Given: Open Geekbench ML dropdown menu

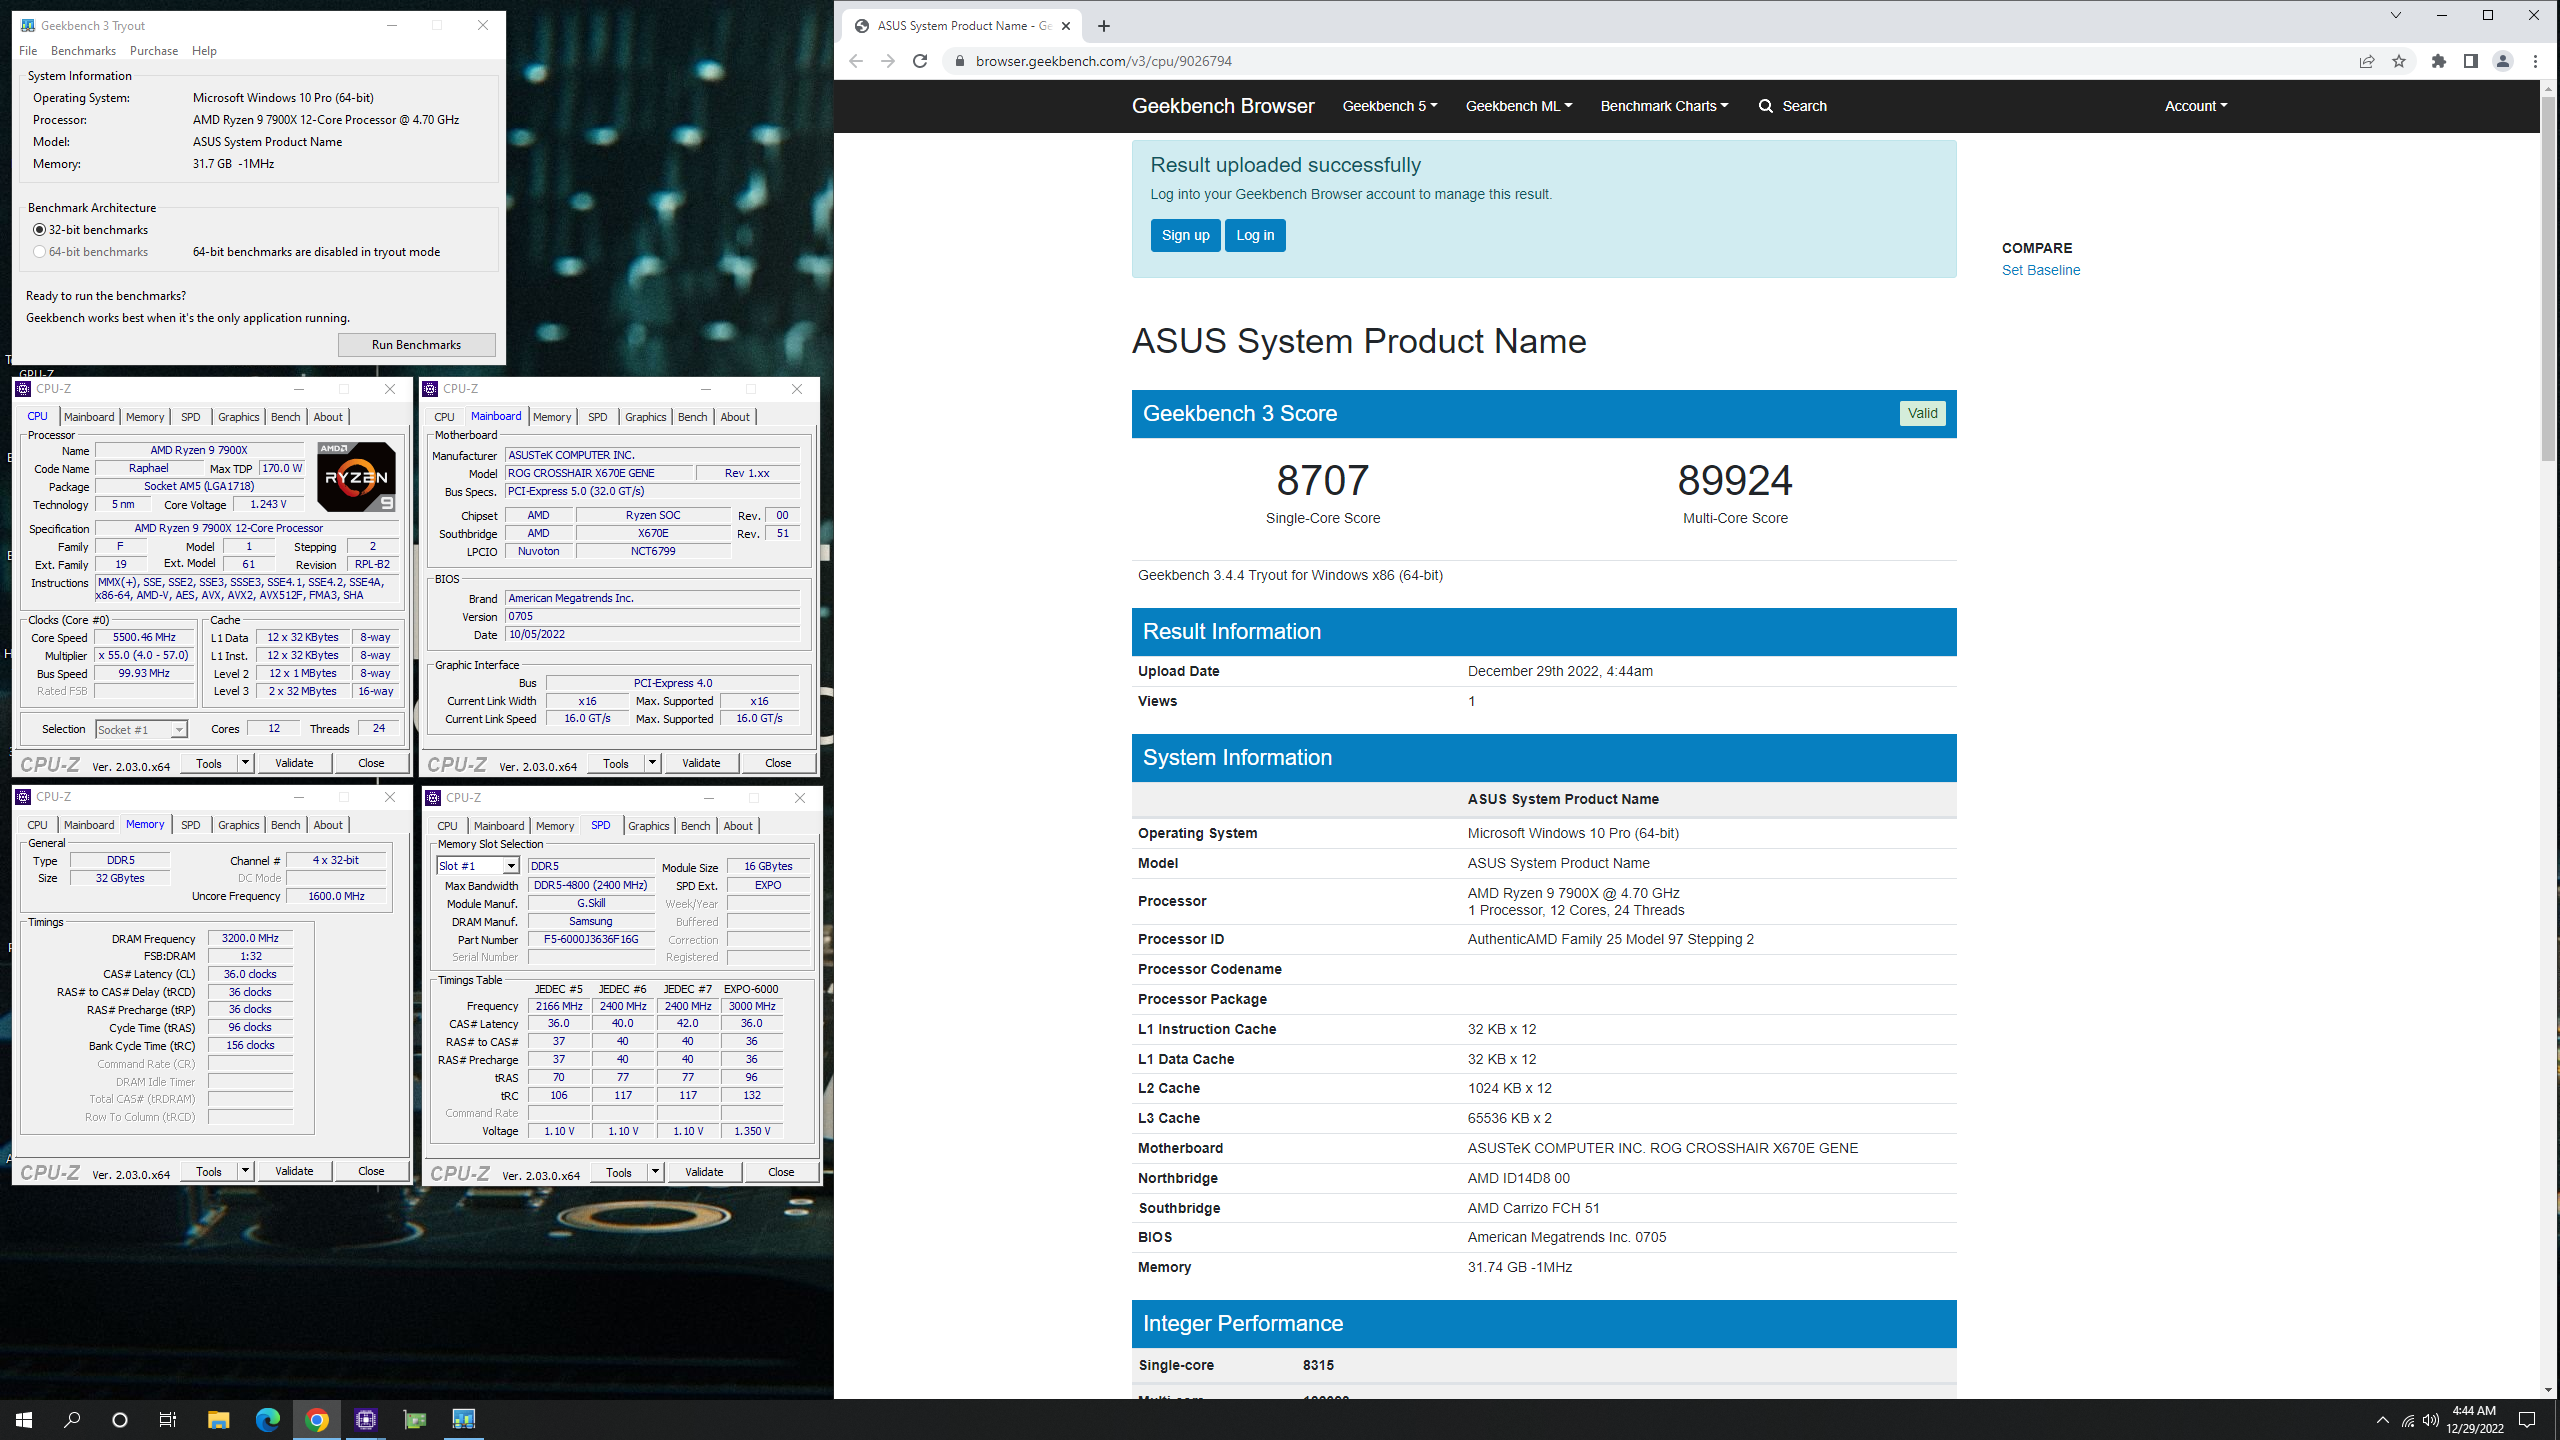Looking at the screenshot, I should click(x=1519, y=106).
